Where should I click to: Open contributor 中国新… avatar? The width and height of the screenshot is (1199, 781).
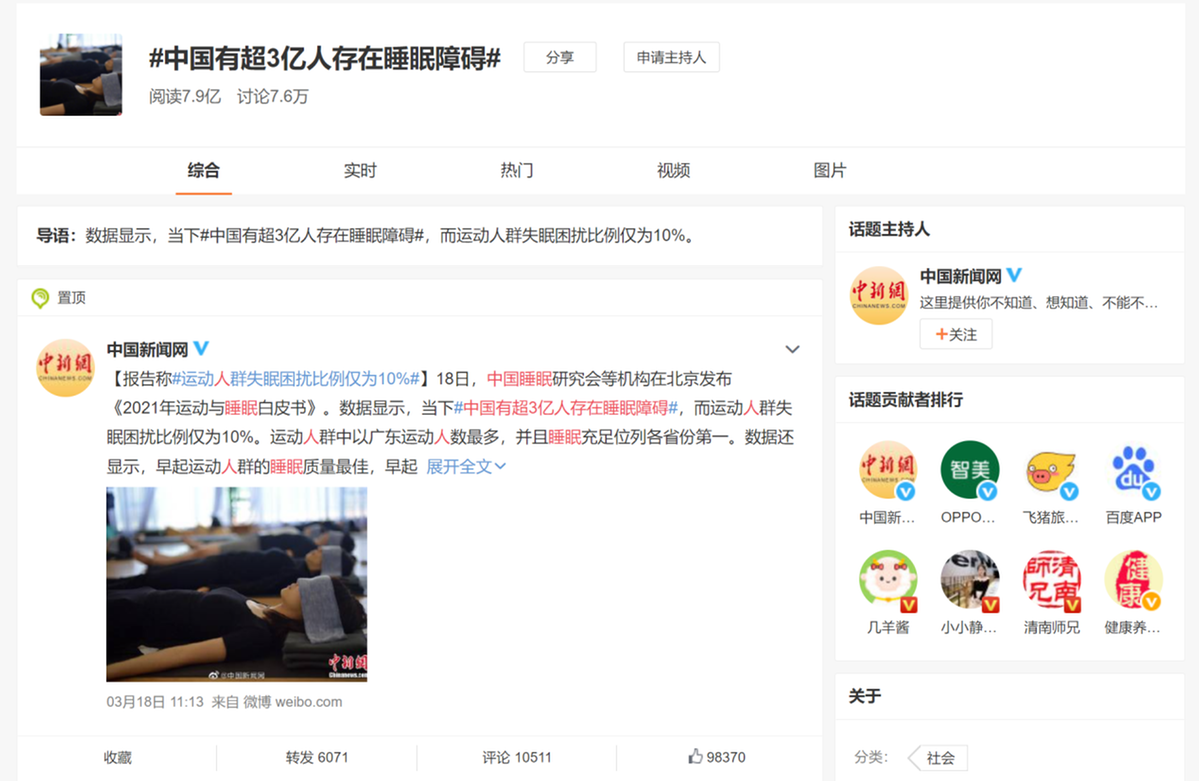click(888, 470)
